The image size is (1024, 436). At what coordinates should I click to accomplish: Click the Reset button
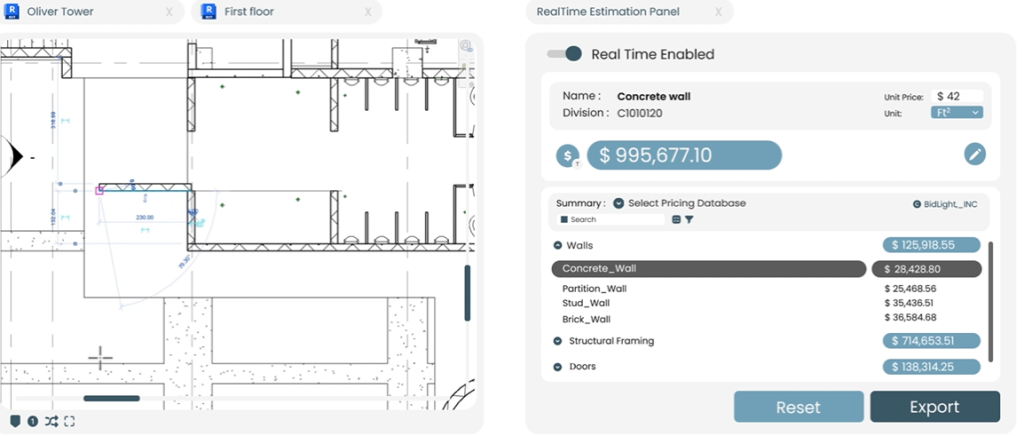pos(798,407)
